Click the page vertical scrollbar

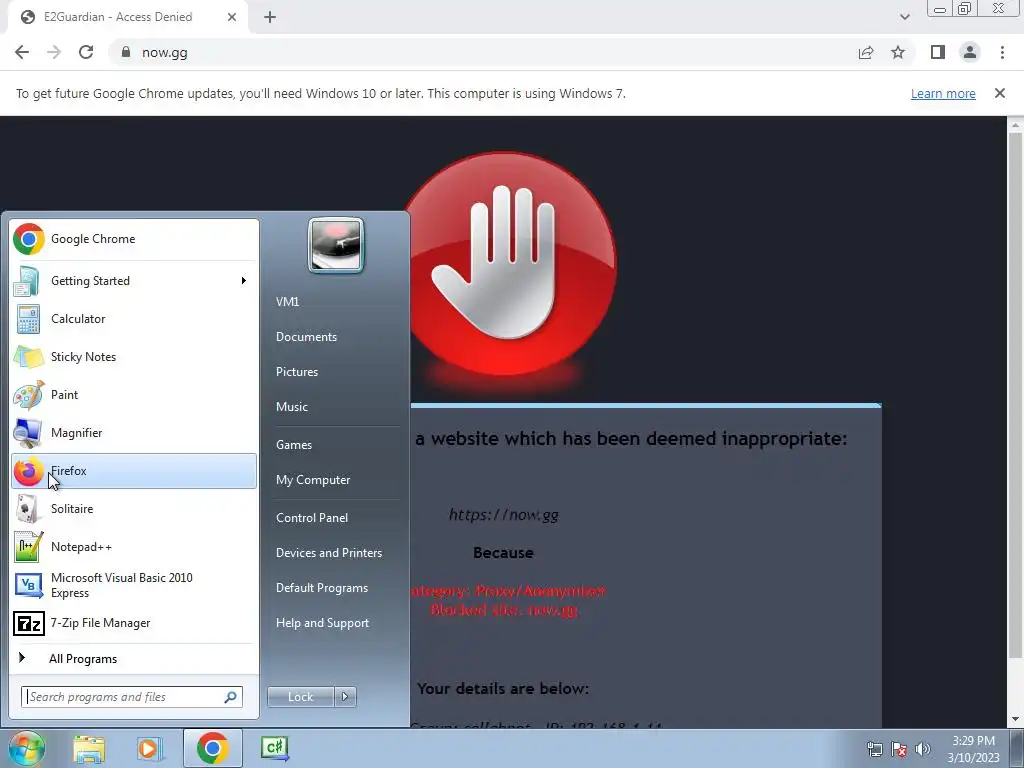[x=1015, y=395]
